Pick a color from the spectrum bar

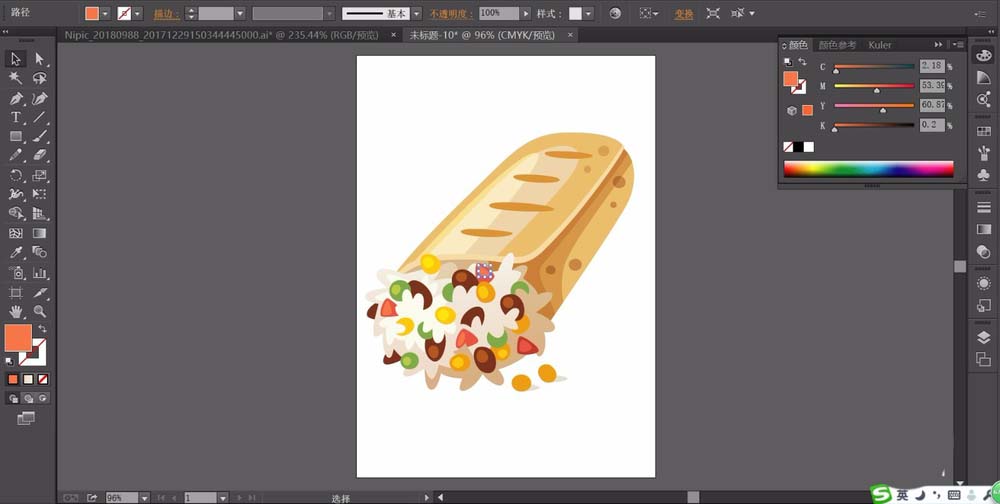[x=868, y=169]
